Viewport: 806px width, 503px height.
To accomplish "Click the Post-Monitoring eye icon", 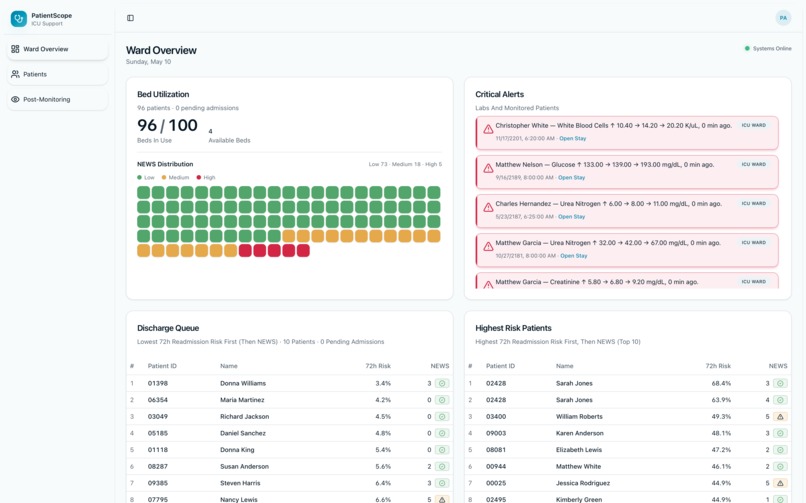I will [x=15, y=99].
